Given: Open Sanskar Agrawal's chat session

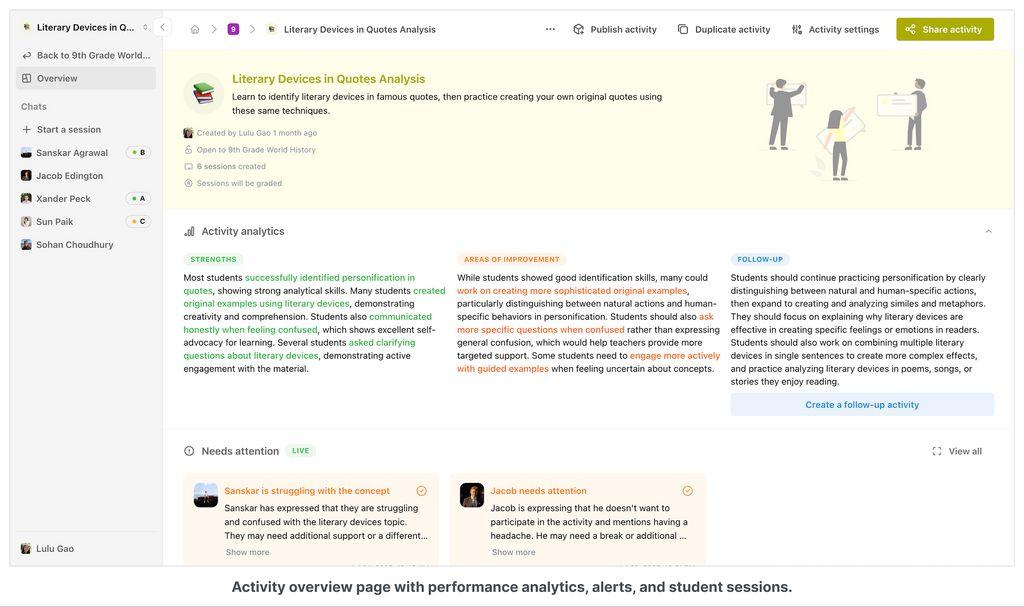Looking at the screenshot, I should point(86,153).
